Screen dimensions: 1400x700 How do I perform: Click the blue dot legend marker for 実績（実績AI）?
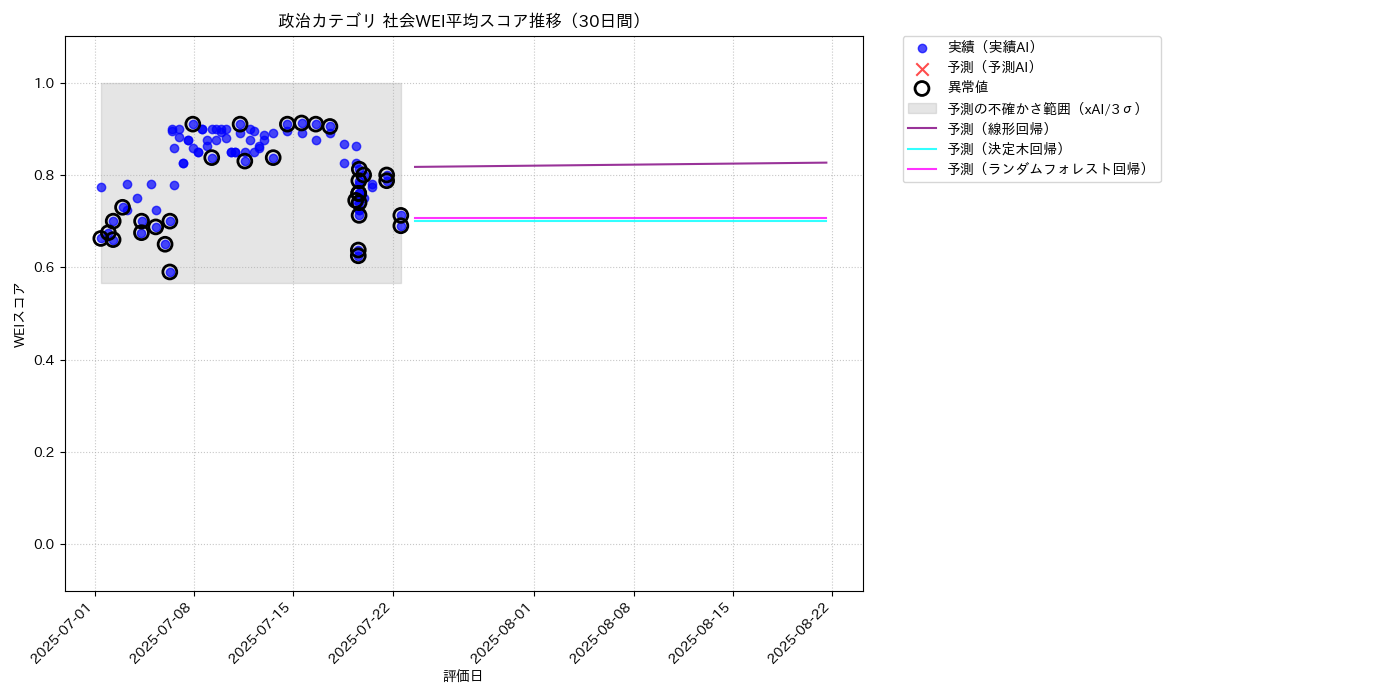point(922,48)
